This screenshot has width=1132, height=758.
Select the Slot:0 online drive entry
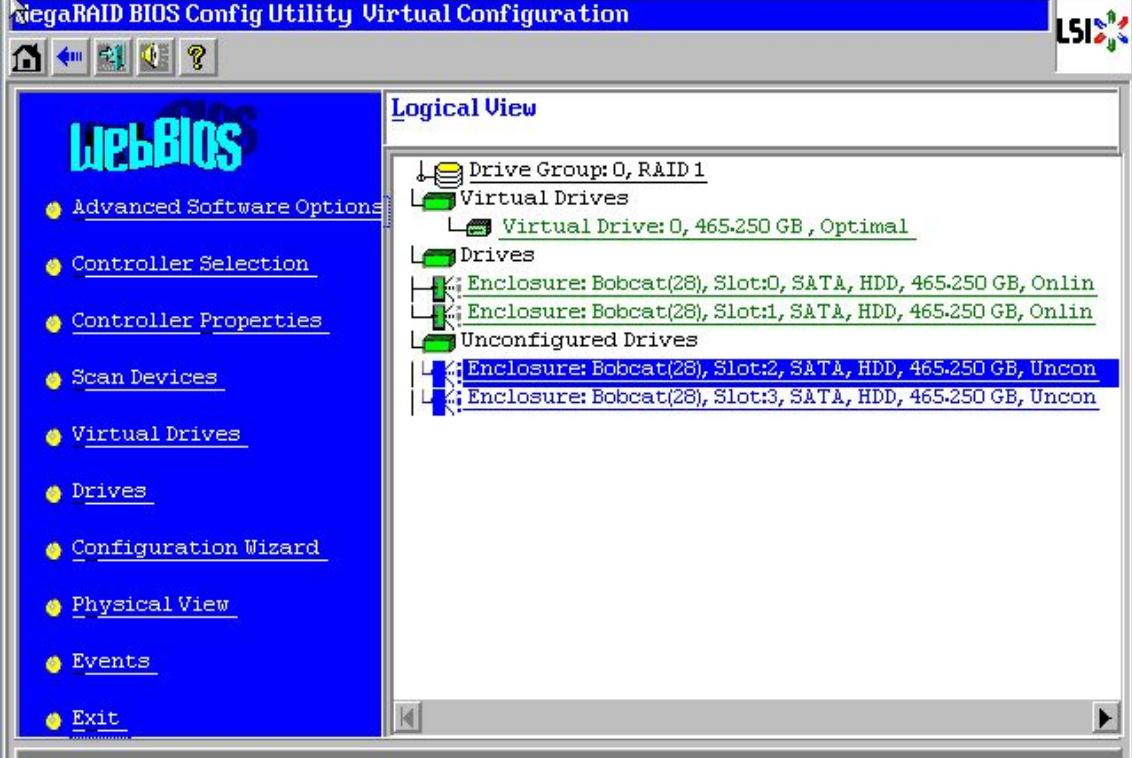[780, 284]
